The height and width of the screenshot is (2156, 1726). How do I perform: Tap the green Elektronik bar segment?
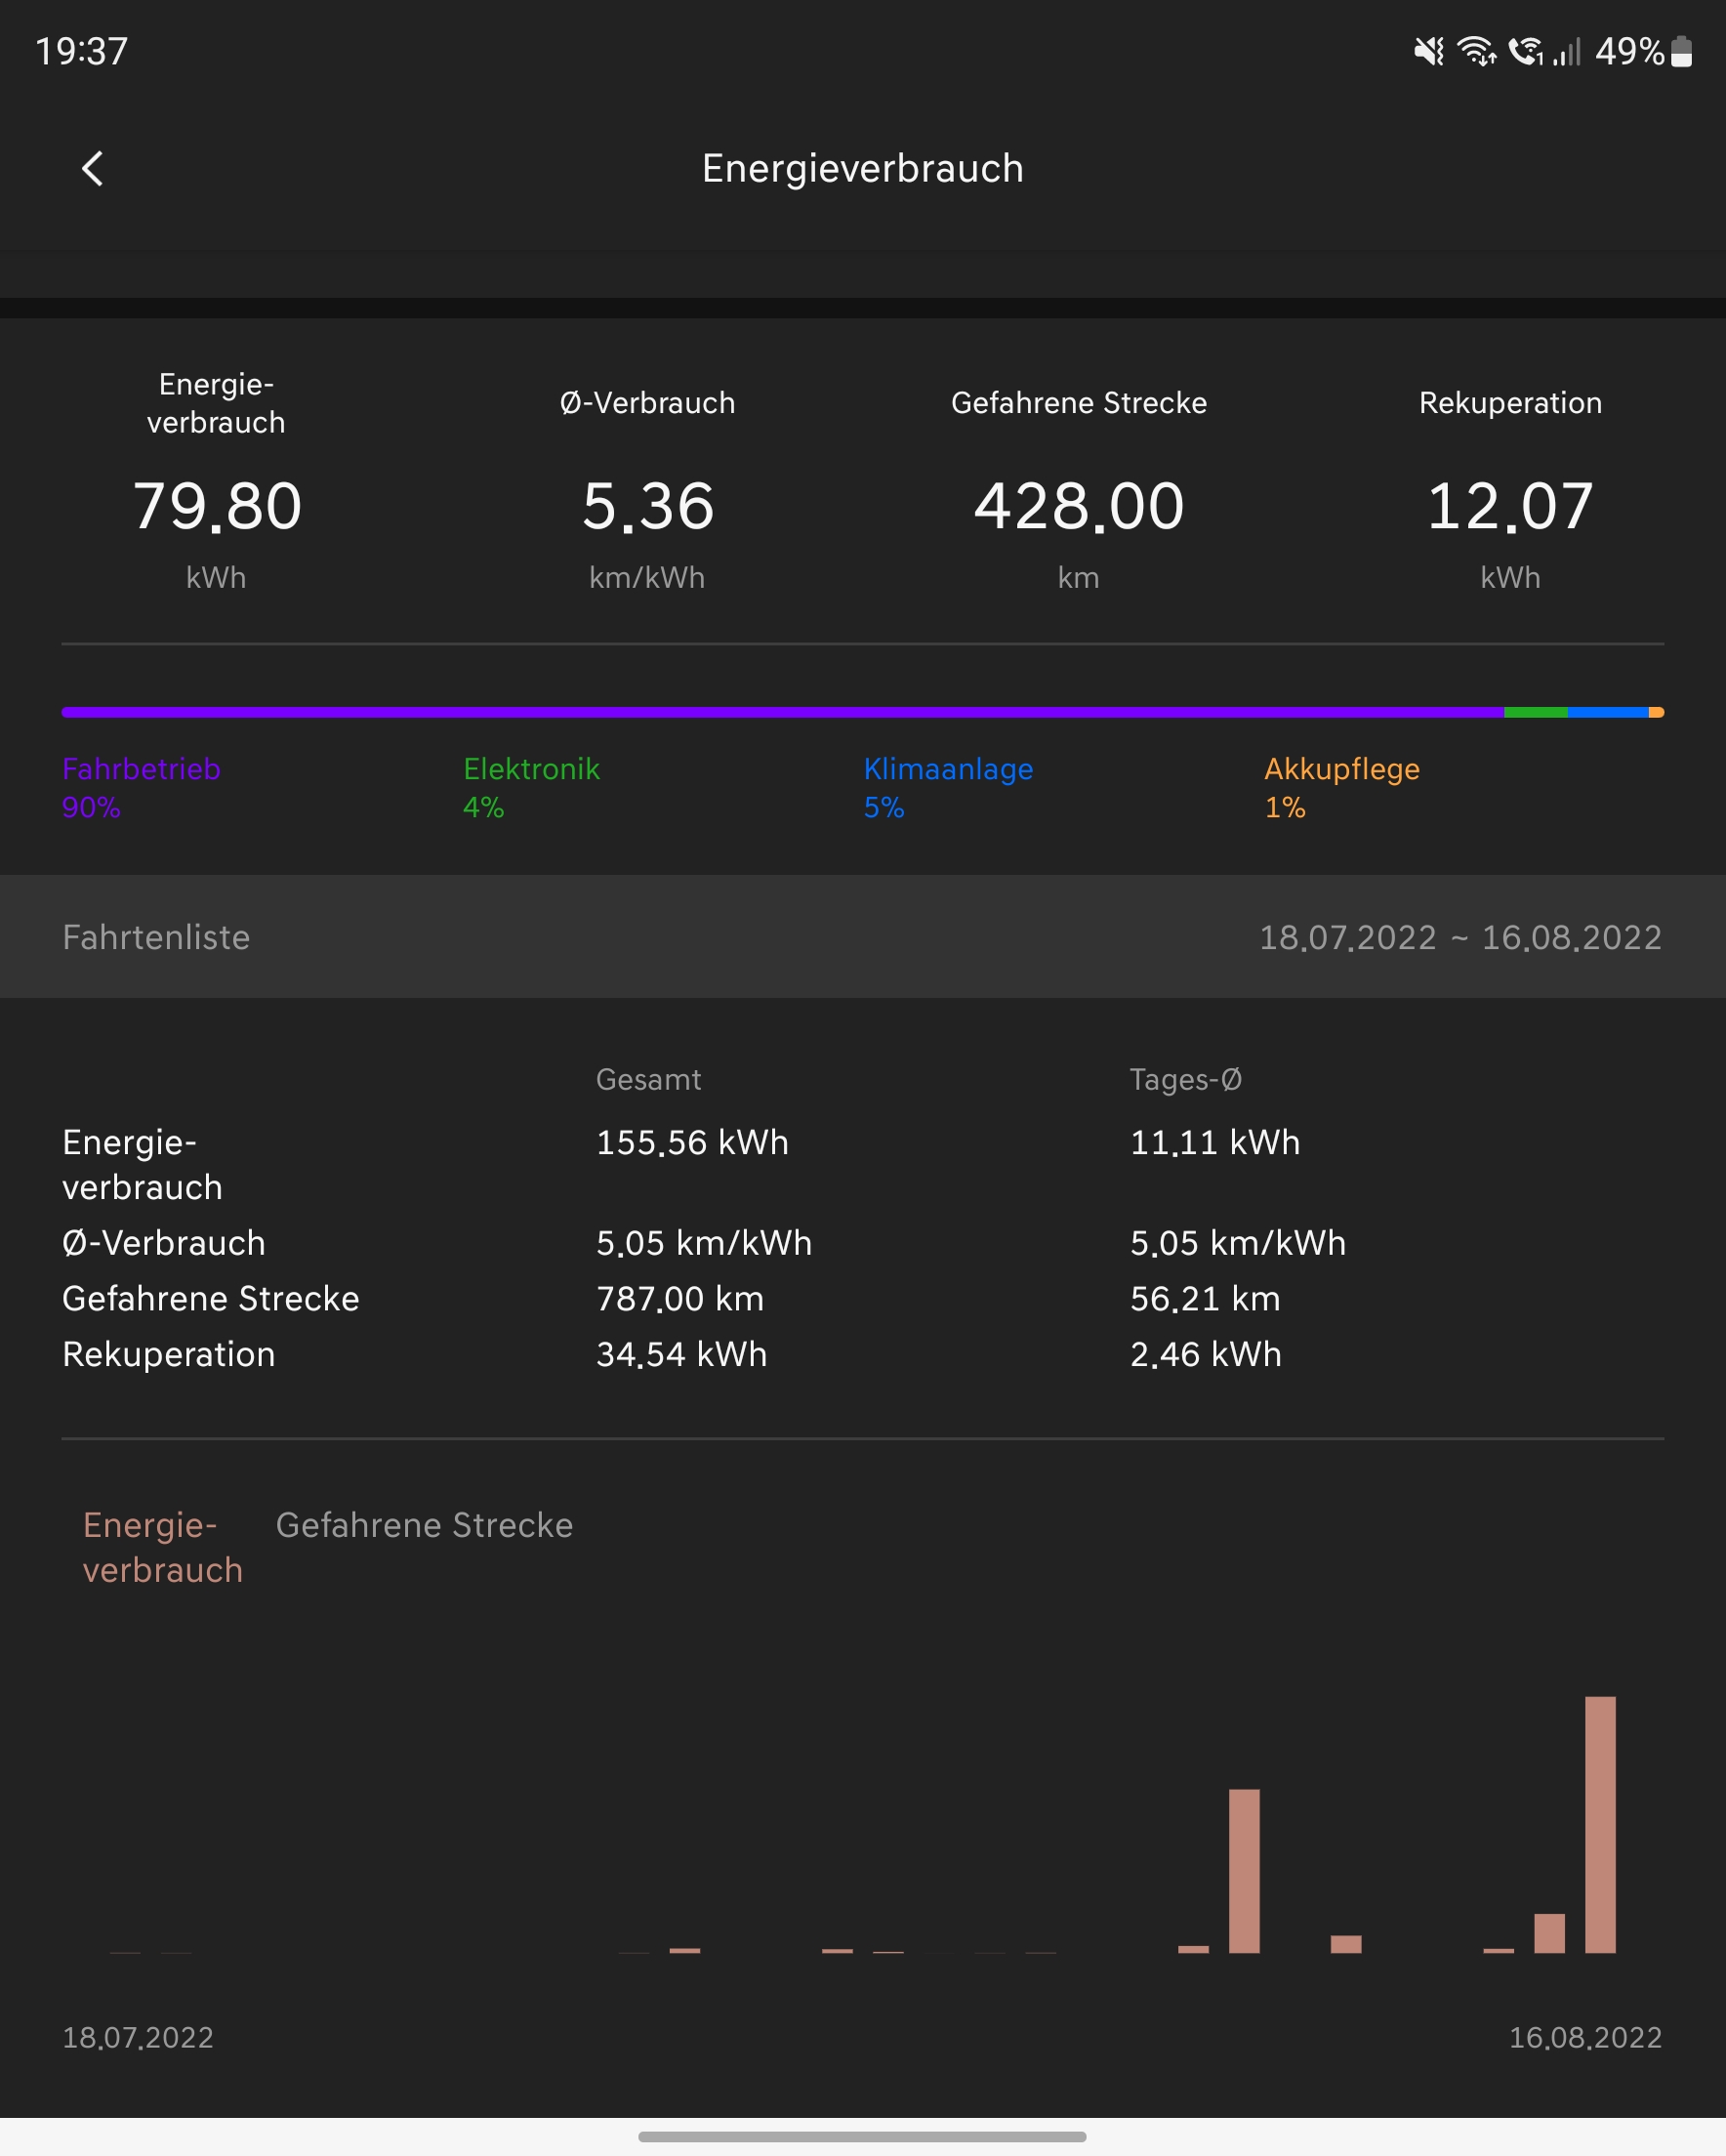click(1535, 712)
